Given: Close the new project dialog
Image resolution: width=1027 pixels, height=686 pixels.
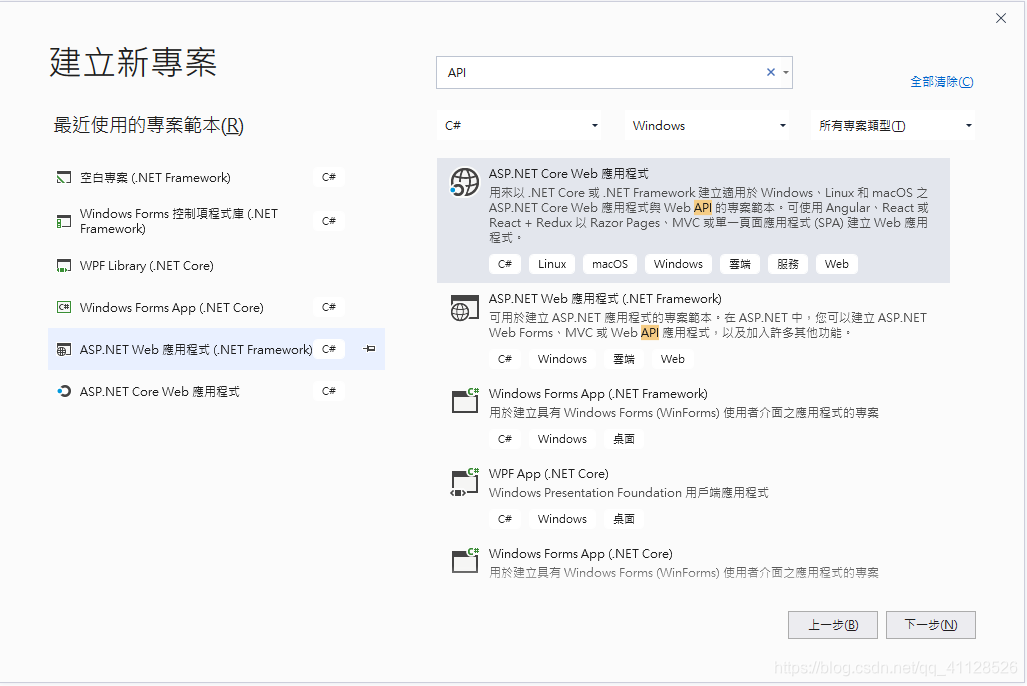Looking at the screenshot, I should pos(1001,18).
